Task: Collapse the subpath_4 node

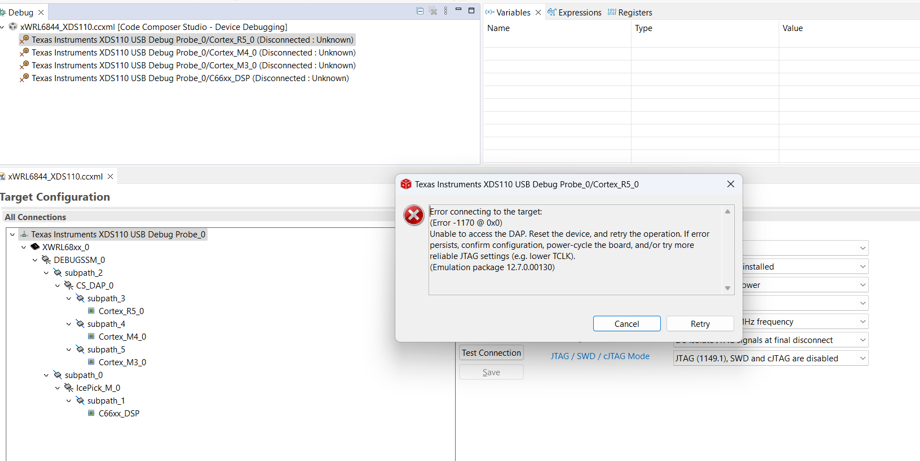Action: pyautogui.click(x=69, y=324)
